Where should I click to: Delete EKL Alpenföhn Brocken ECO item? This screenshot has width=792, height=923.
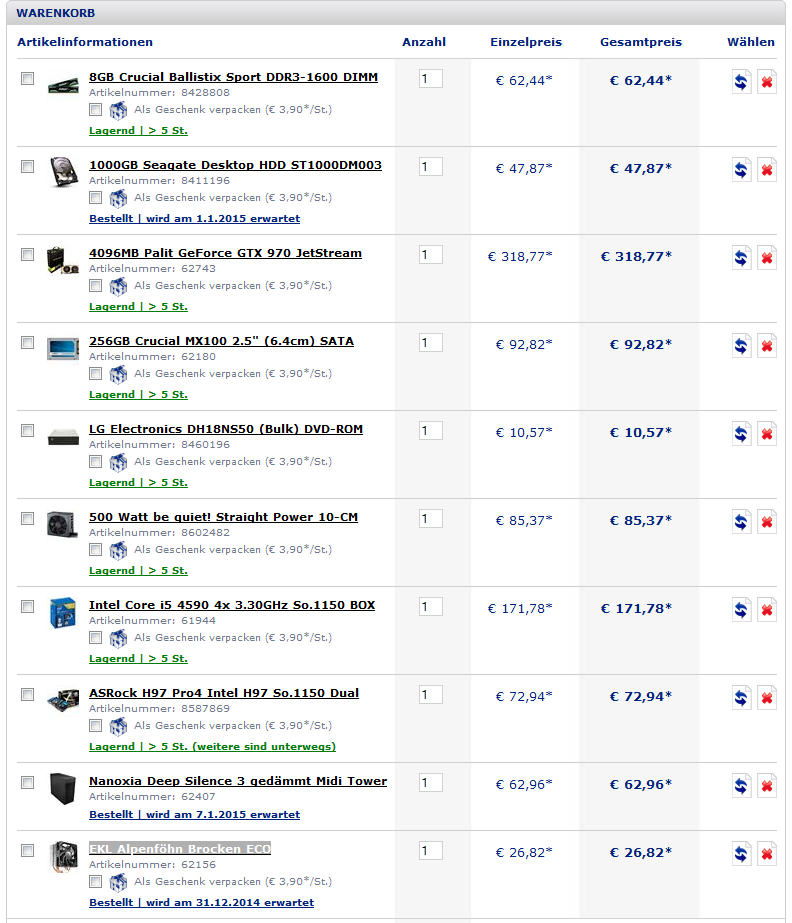click(766, 854)
